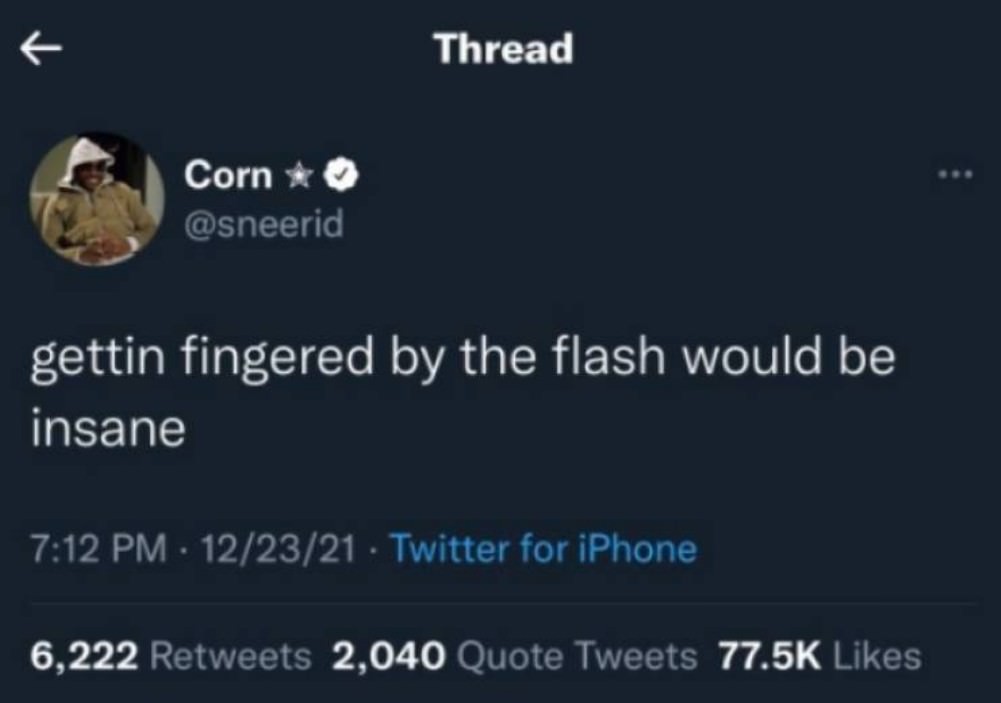This screenshot has width=1001, height=703.
Task: Visit the @sneerid handle
Action: point(263,224)
